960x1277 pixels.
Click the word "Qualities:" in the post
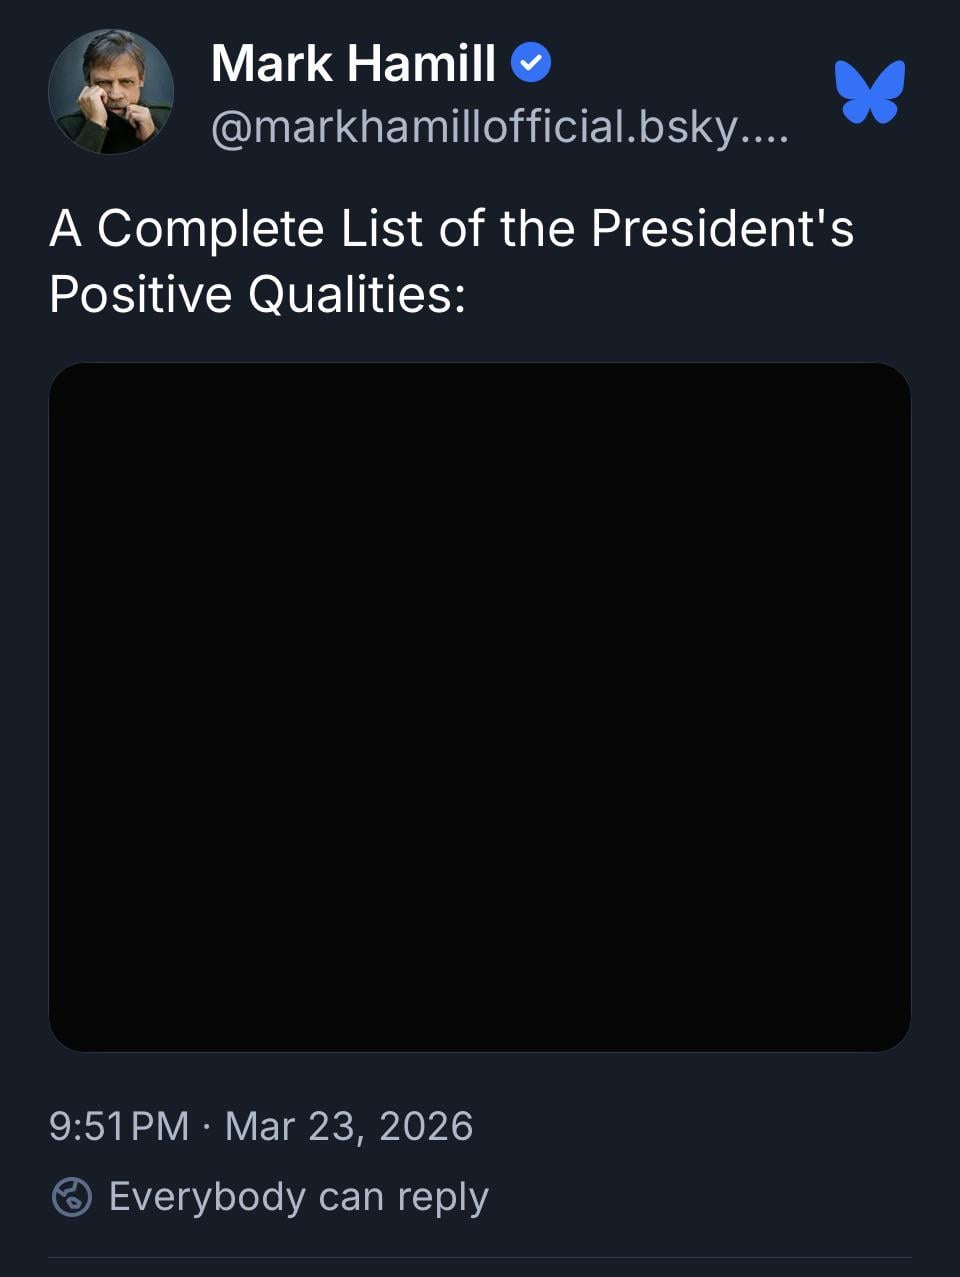click(357, 294)
